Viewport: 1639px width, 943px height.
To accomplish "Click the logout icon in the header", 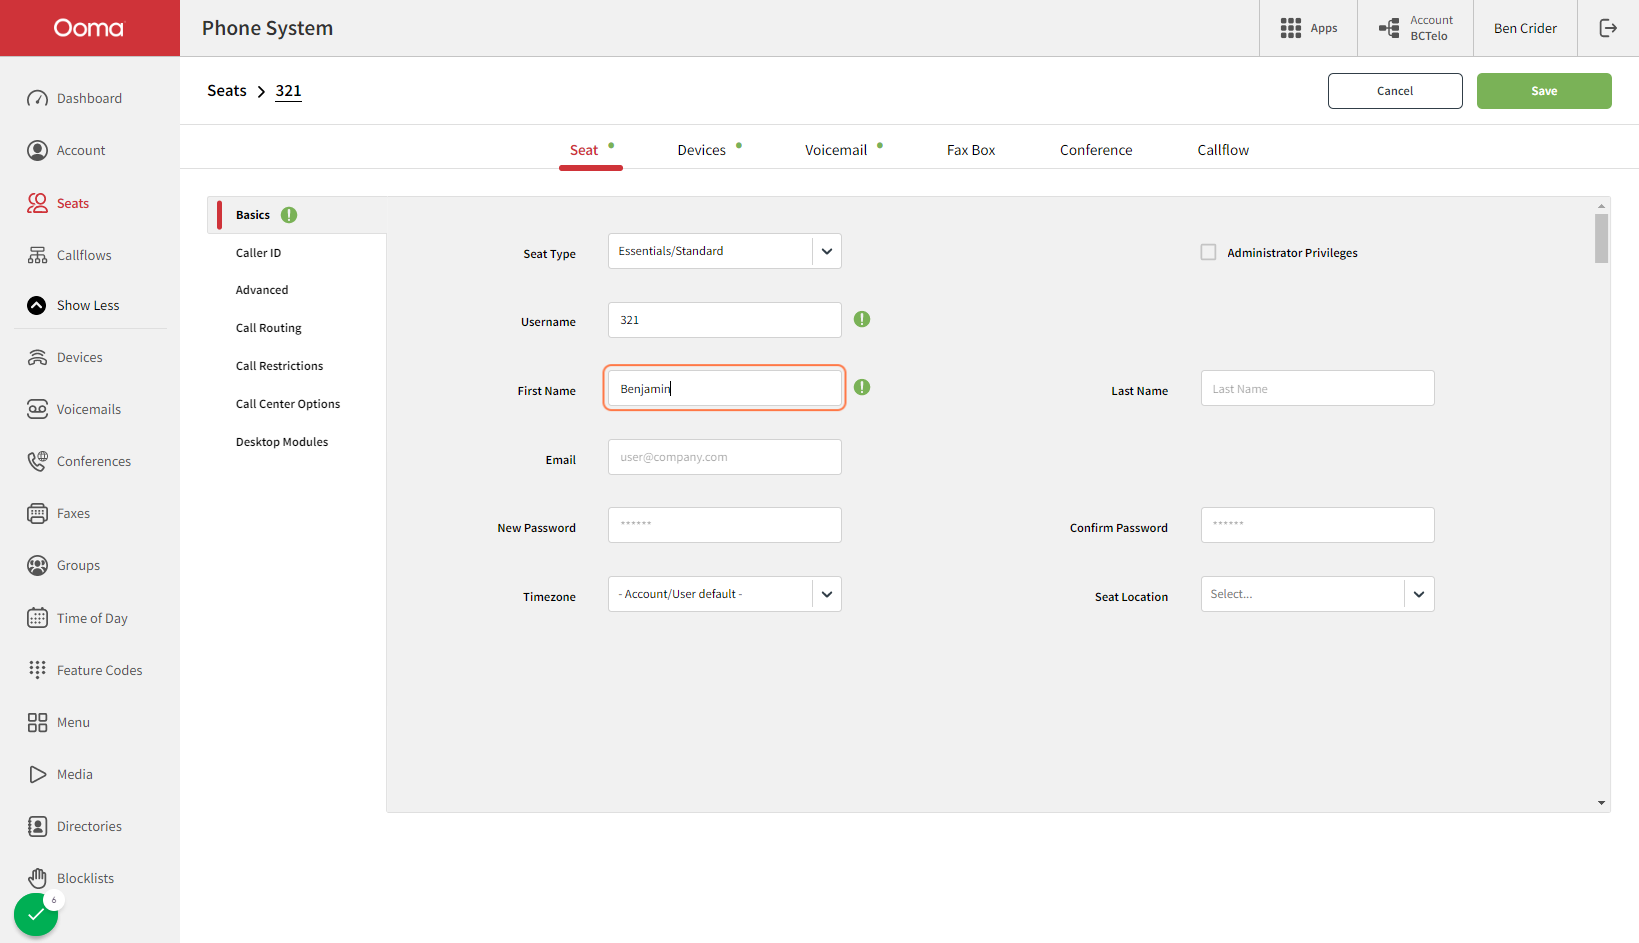I will [x=1608, y=28].
